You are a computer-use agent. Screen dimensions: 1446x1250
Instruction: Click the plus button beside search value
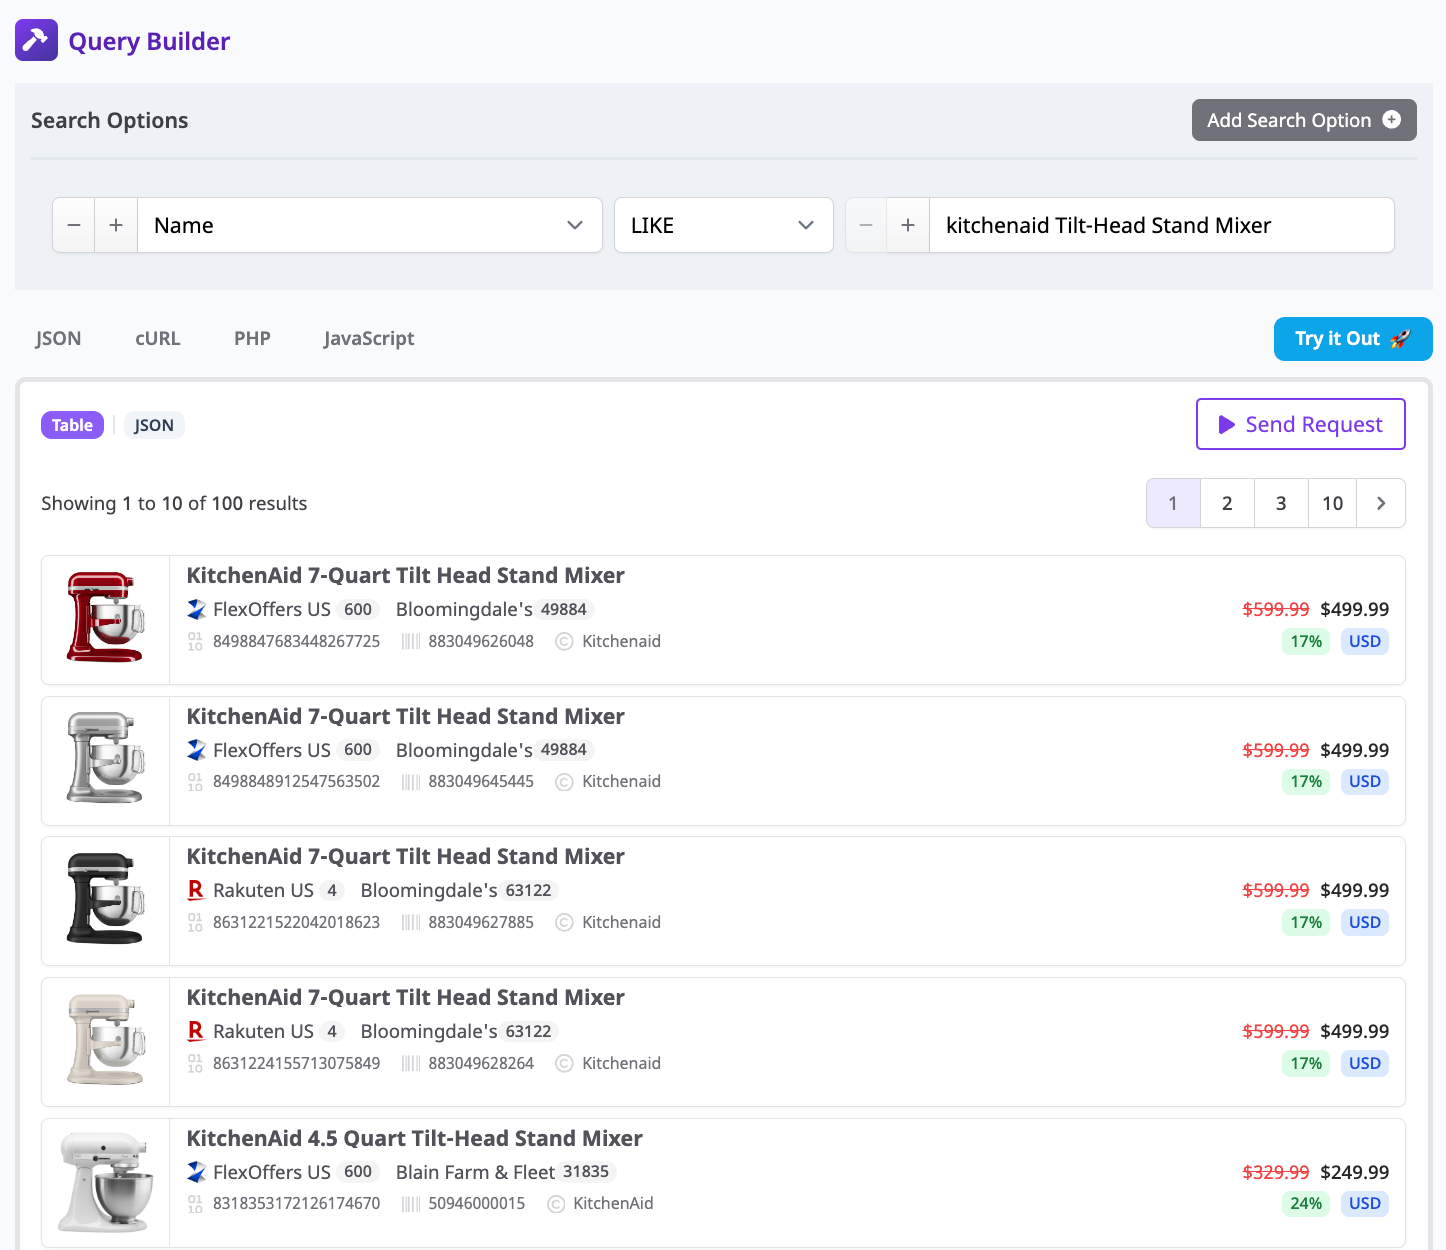pyautogui.click(x=908, y=225)
